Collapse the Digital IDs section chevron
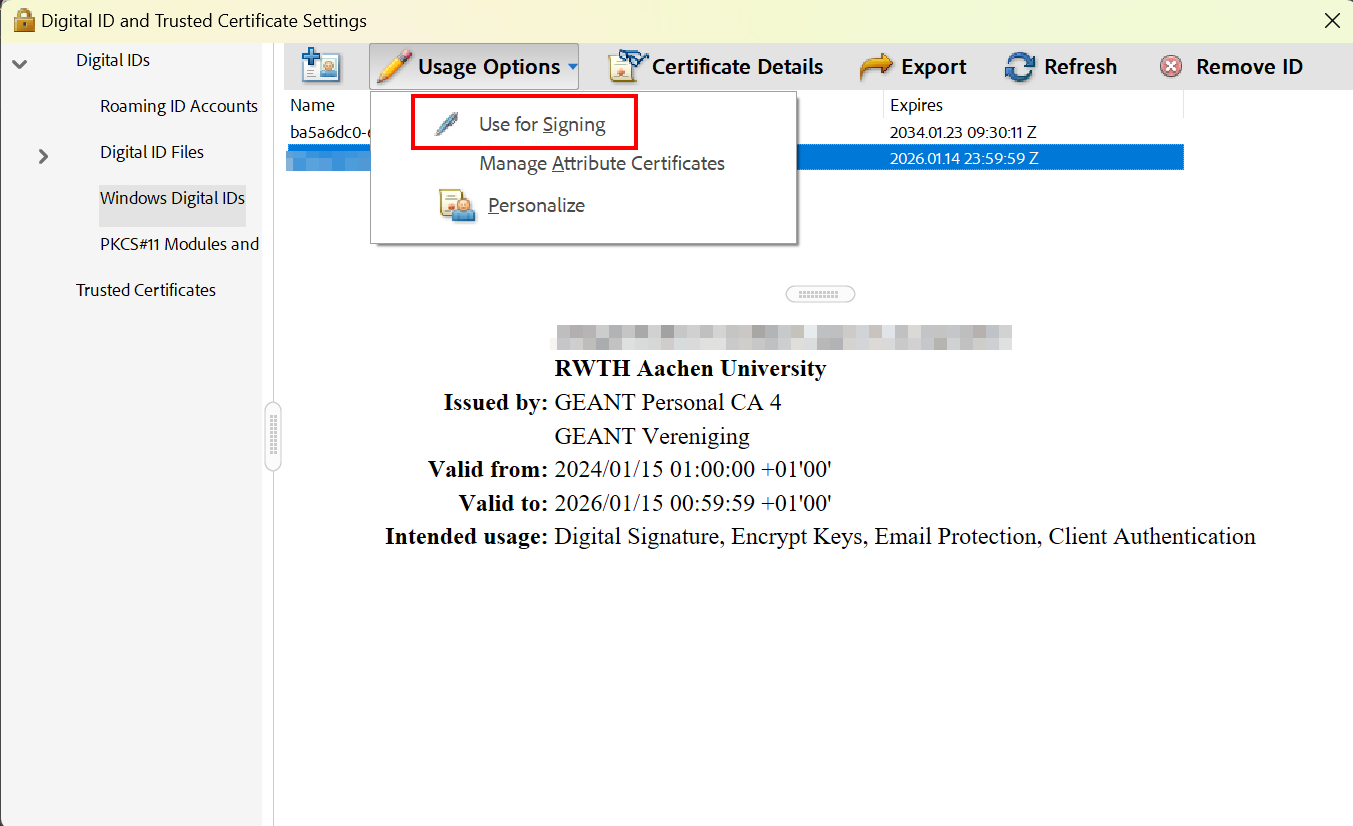Image resolution: width=1353 pixels, height=826 pixels. [x=20, y=60]
